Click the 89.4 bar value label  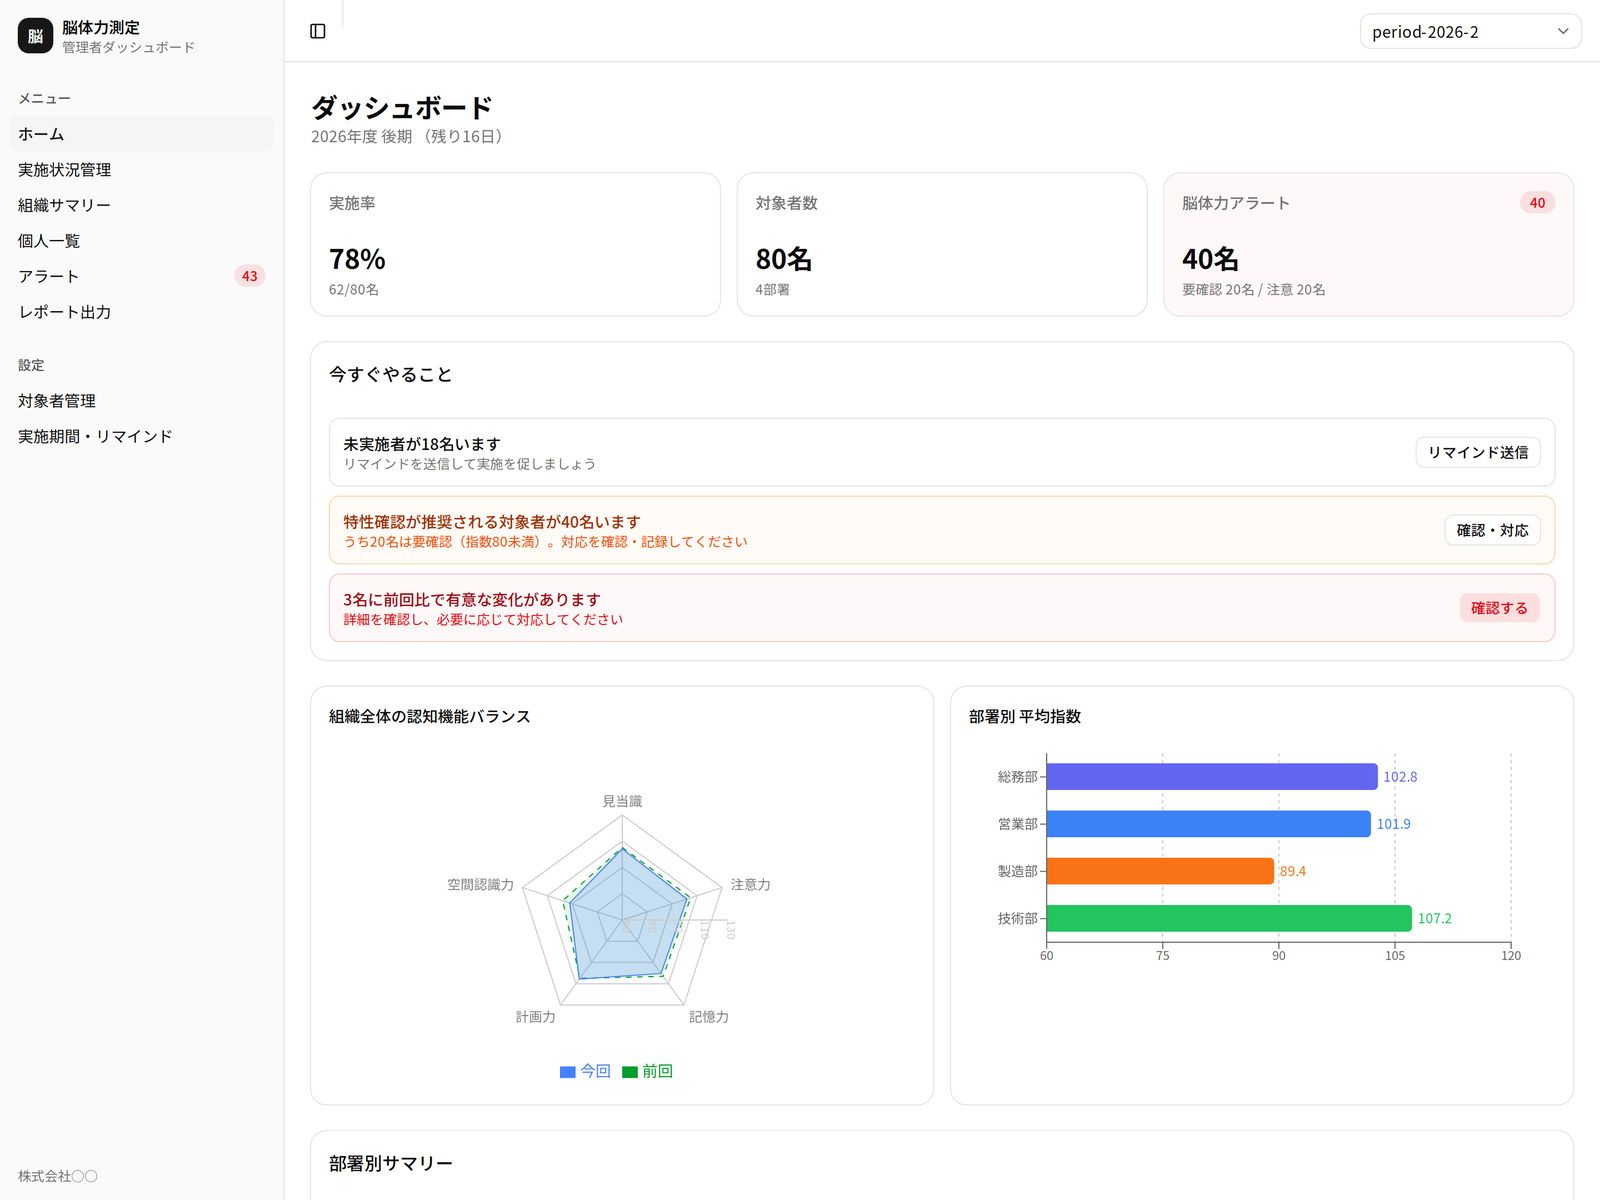1292,871
